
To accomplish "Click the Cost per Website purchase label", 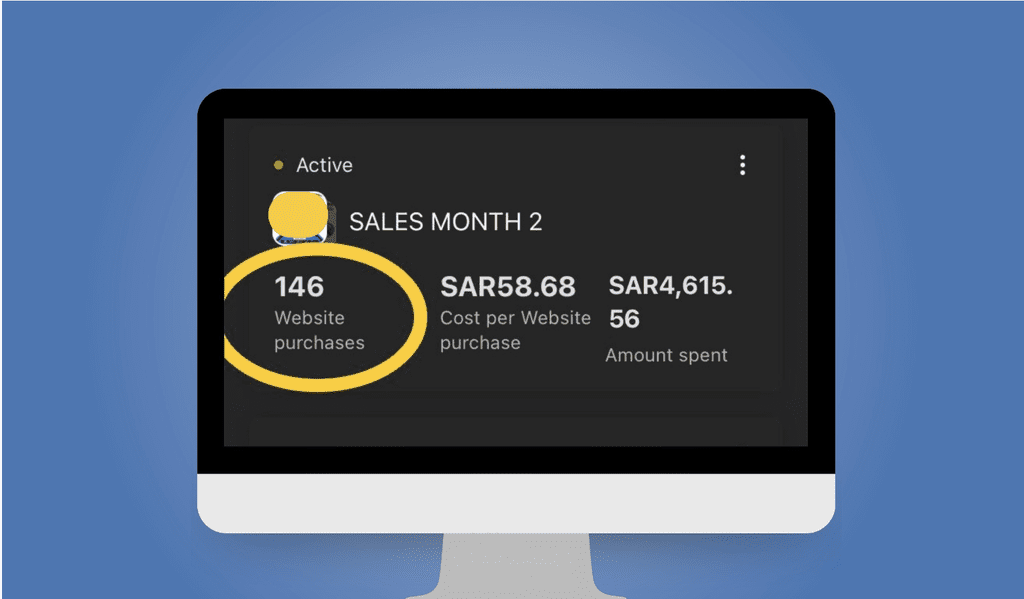I will click(515, 330).
